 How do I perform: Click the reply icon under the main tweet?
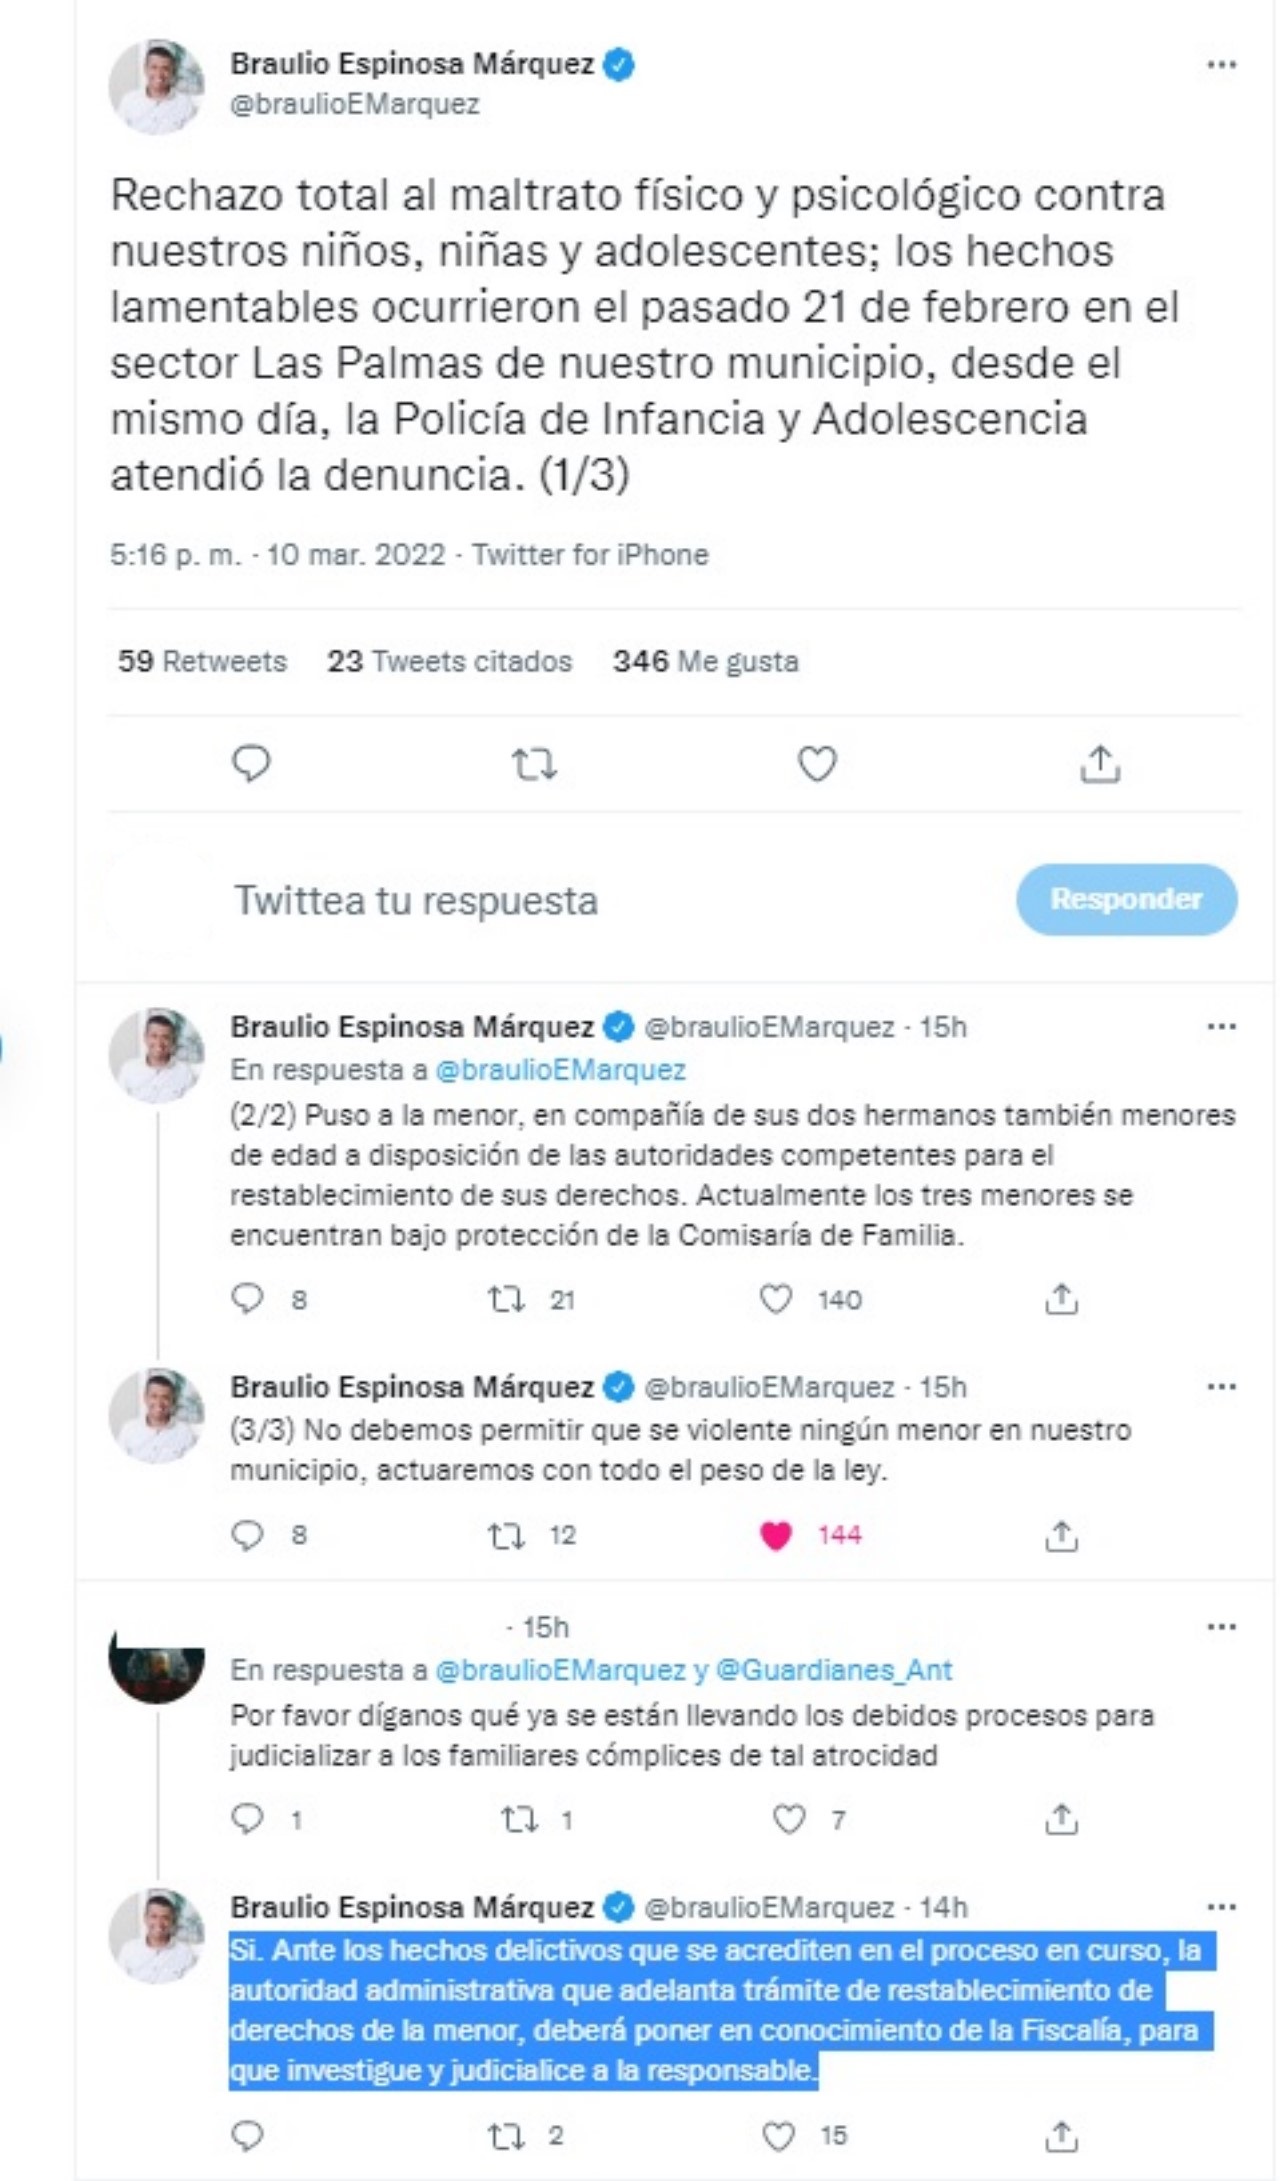[251, 764]
